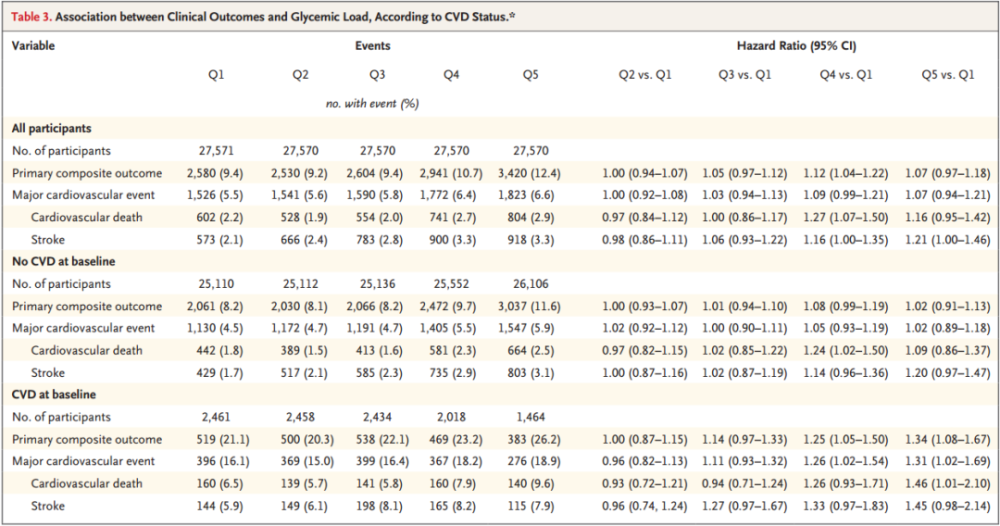Select the Variable column header

click(34, 46)
